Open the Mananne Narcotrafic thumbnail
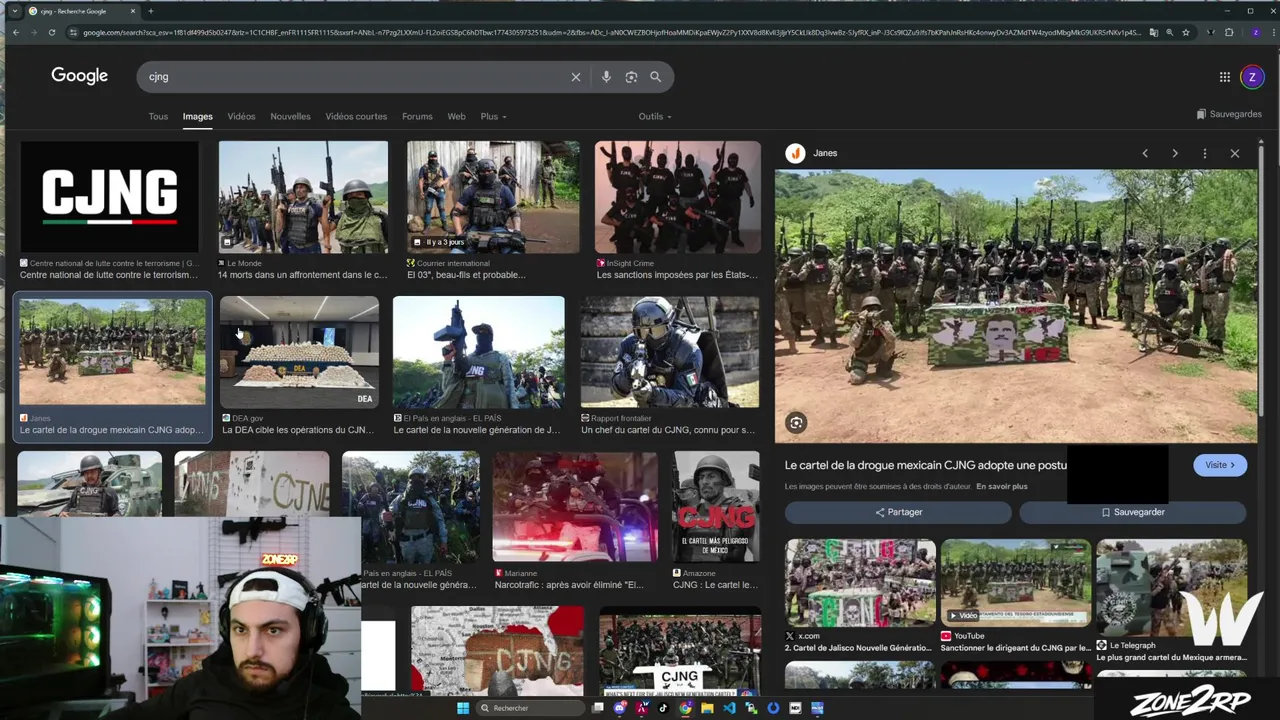This screenshot has height=720, width=1280. pyautogui.click(x=575, y=506)
